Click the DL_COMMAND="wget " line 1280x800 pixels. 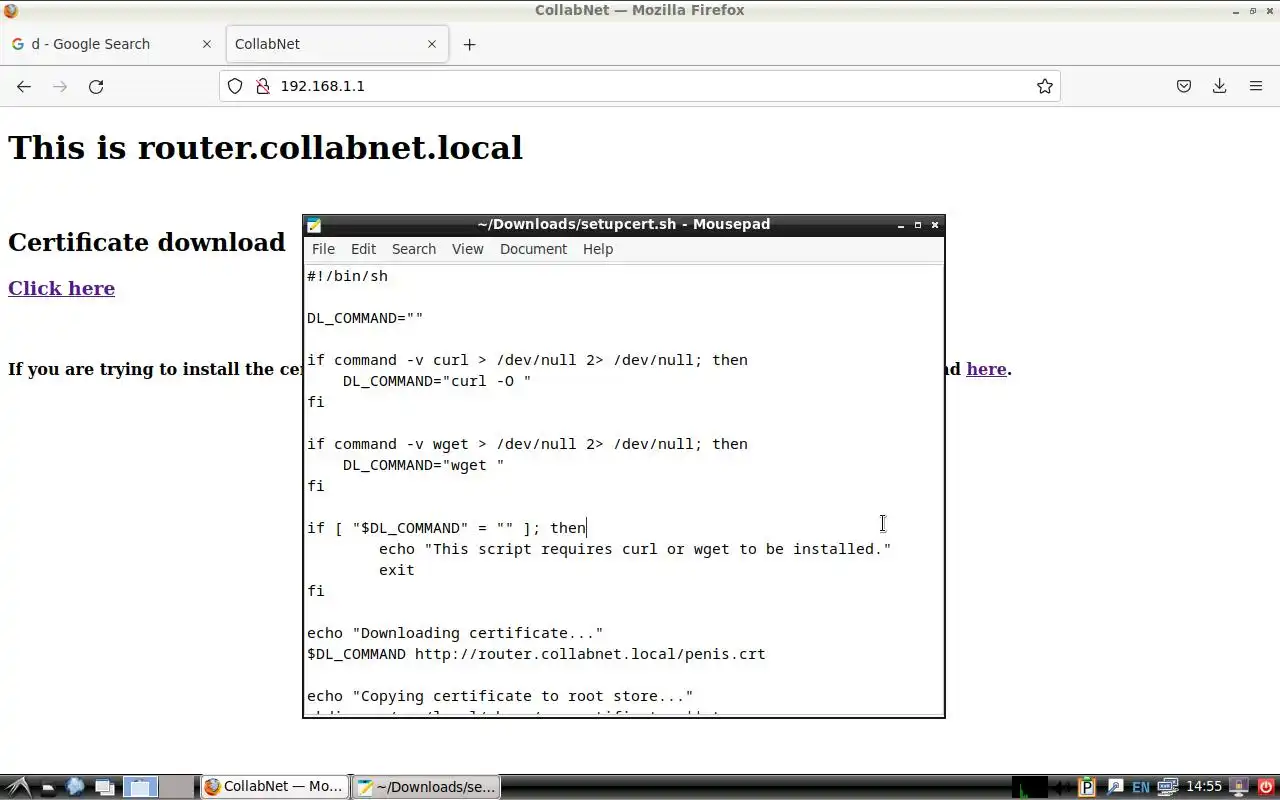pos(423,465)
